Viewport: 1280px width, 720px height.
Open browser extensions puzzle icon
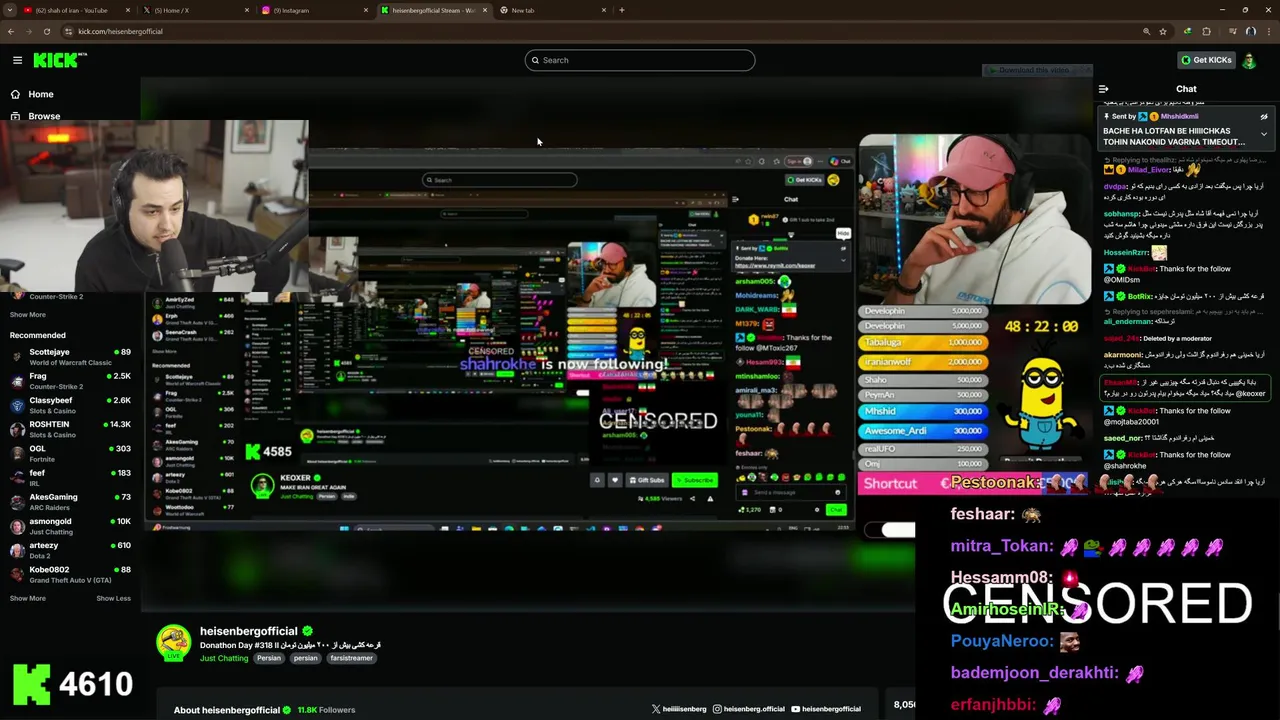(x=1206, y=31)
